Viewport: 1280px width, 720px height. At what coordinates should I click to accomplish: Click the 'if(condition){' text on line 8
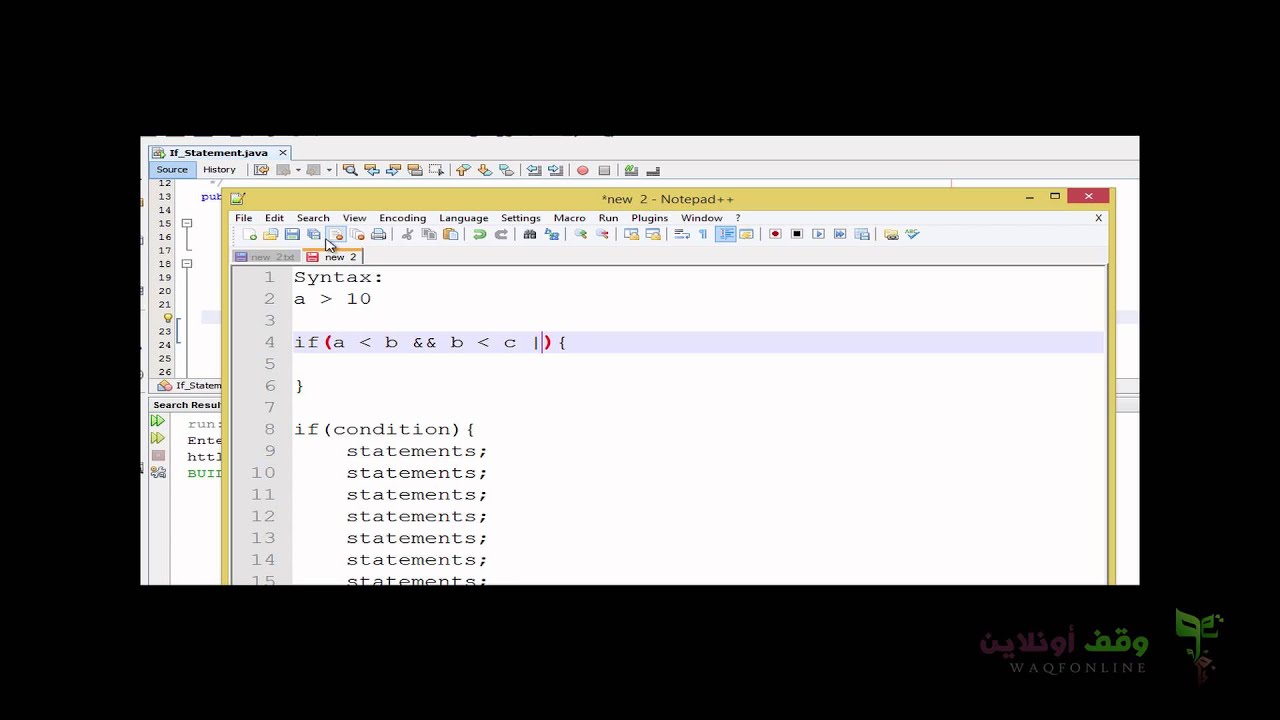pyautogui.click(x=384, y=429)
